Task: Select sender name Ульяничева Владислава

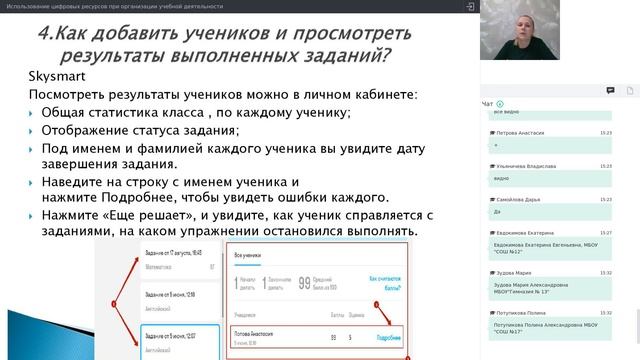Action: pyautogui.click(x=526, y=167)
